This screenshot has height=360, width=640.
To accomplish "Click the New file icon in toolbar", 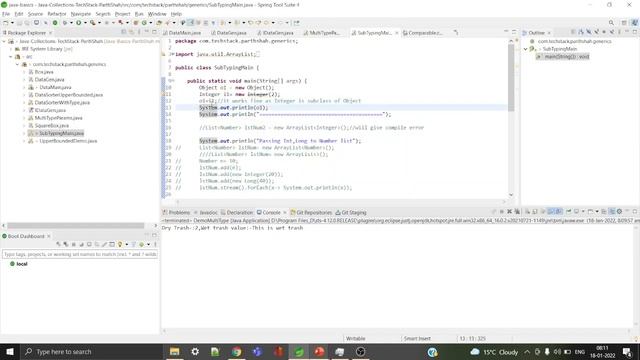I will pyautogui.click(x=6, y=23).
